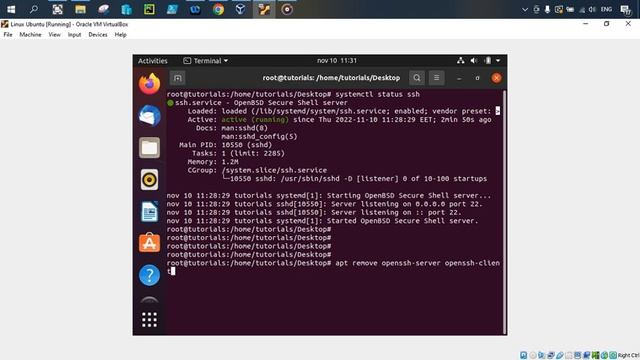The width and height of the screenshot is (640, 360).
Task: Click the 'systemctl status ssh' command text
Action: (x=378, y=94)
